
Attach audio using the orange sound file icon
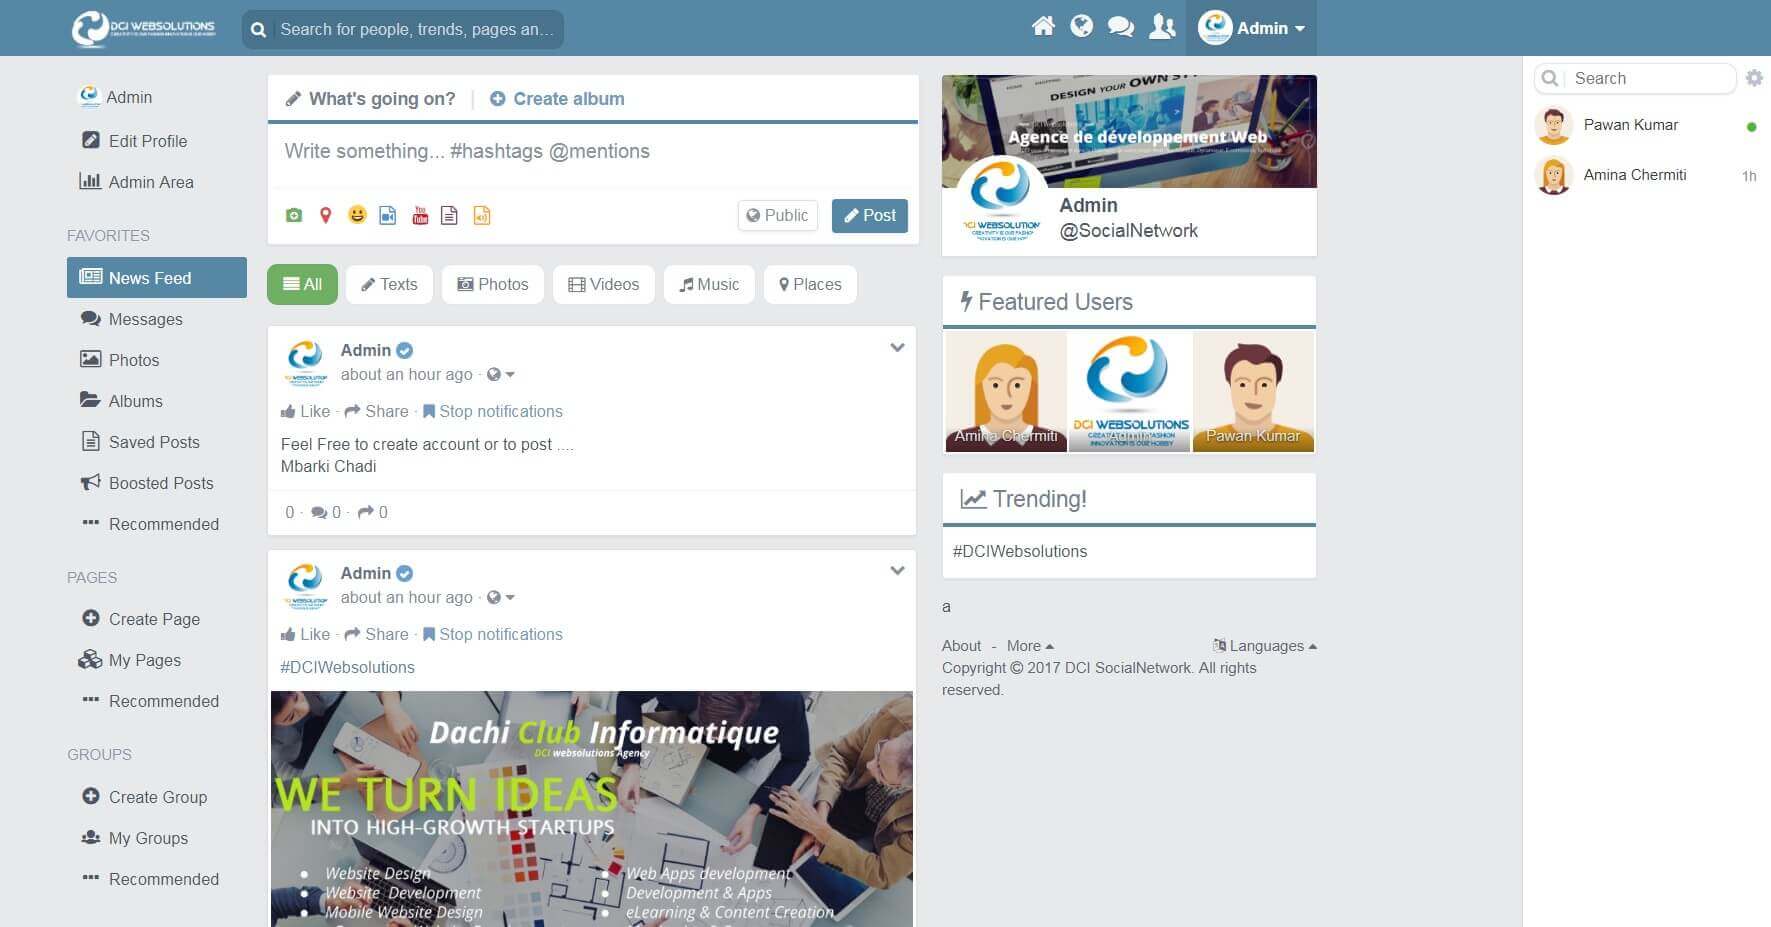click(x=482, y=215)
